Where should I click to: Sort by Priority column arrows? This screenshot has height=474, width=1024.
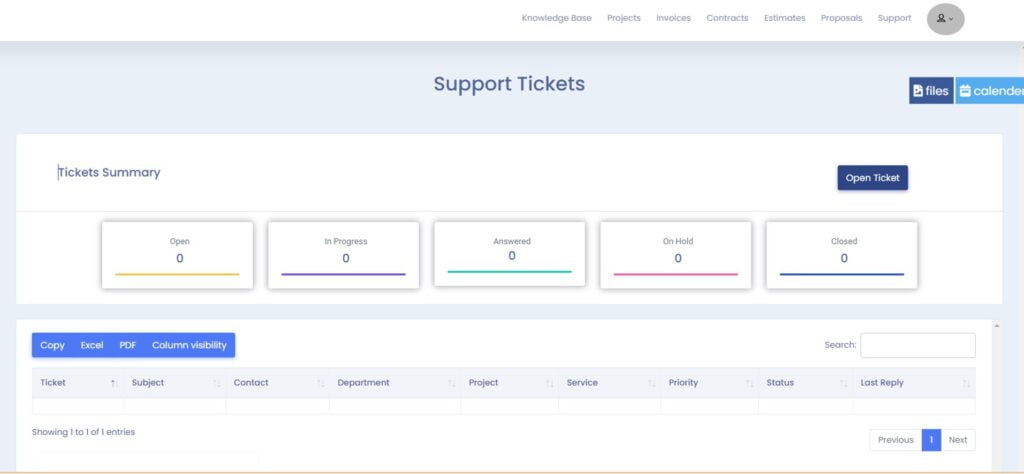[x=749, y=383]
